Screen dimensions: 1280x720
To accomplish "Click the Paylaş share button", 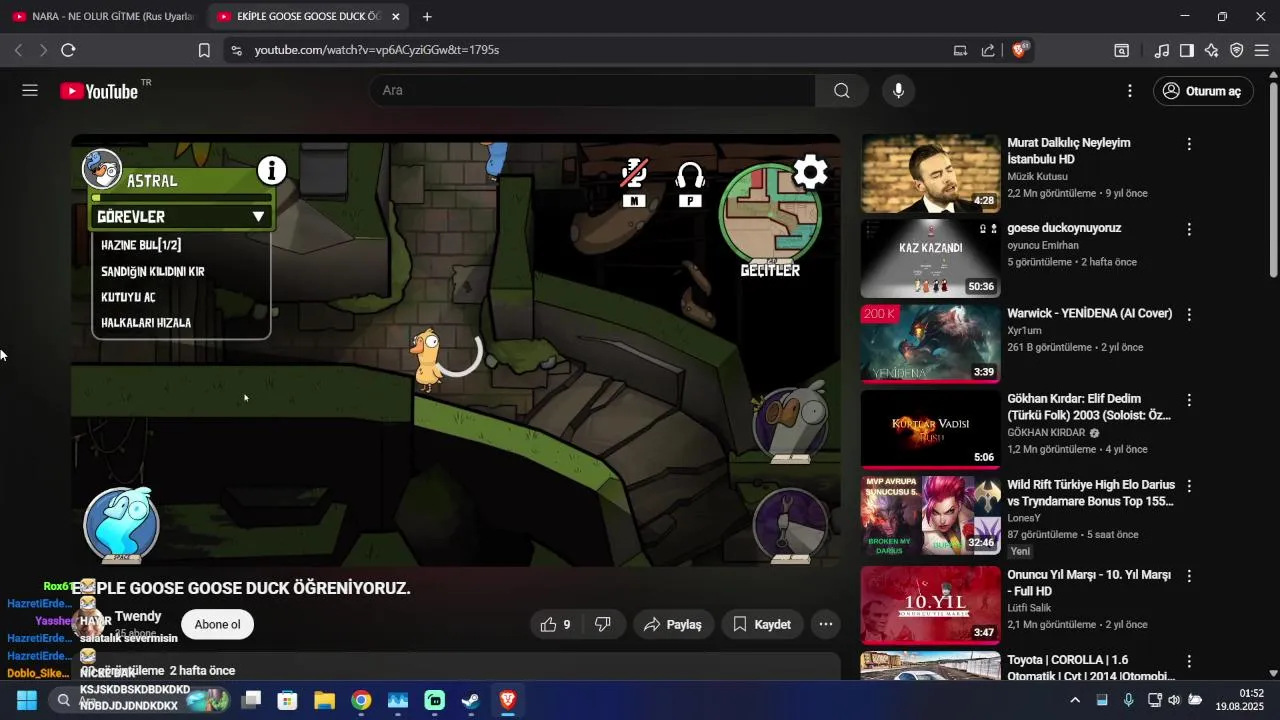I will pos(673,624).
